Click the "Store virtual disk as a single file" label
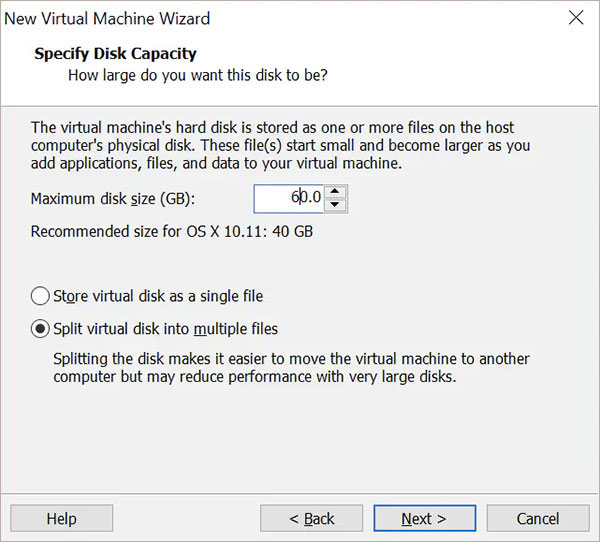The height and width of the screenshot is (542, 600). (x=158, y=296)
